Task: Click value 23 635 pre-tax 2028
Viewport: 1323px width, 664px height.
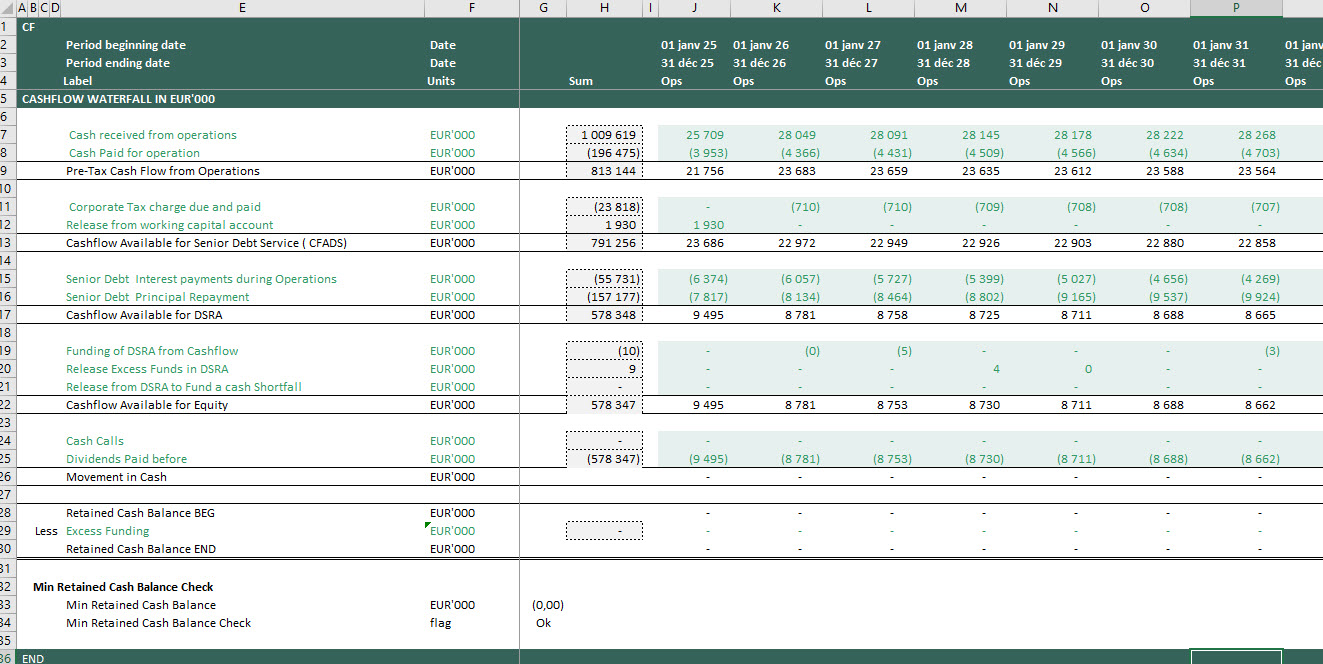Action: 981,171
